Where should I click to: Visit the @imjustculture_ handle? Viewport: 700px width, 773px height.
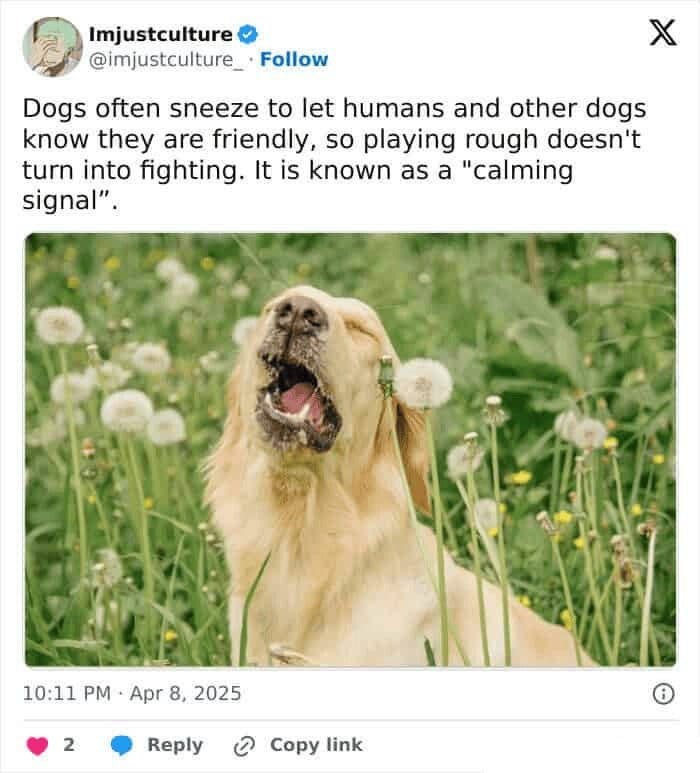coord(166,60)
